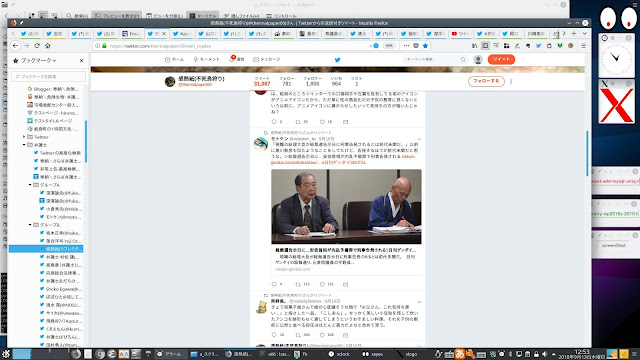Open the Blogger bookmark in sidebar
Viewport: 640px width, 360px height.
point(53,89)
